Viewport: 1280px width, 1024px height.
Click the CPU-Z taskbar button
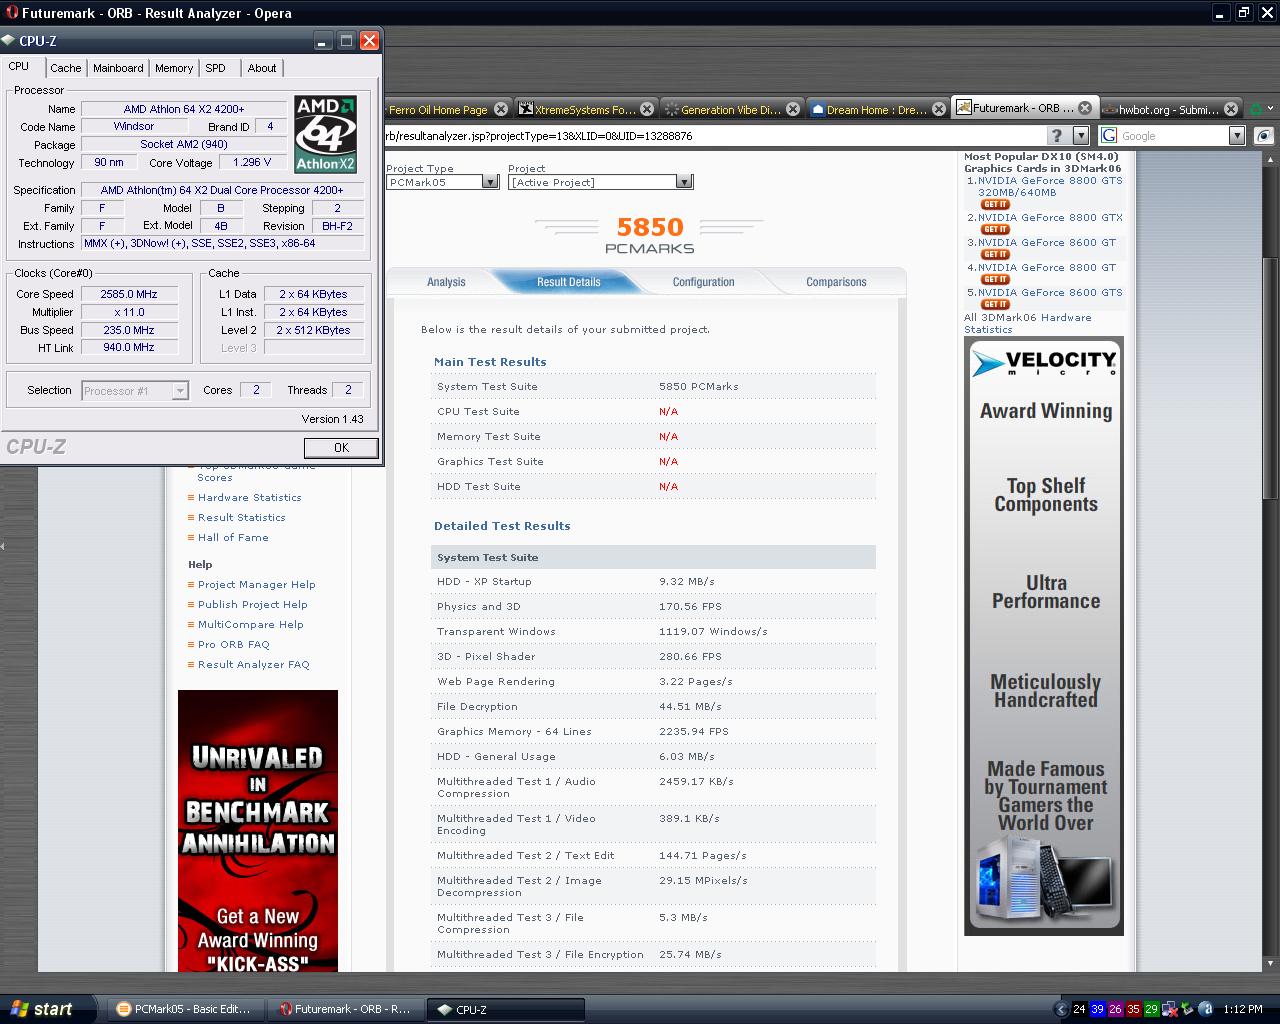point(505,1010)
